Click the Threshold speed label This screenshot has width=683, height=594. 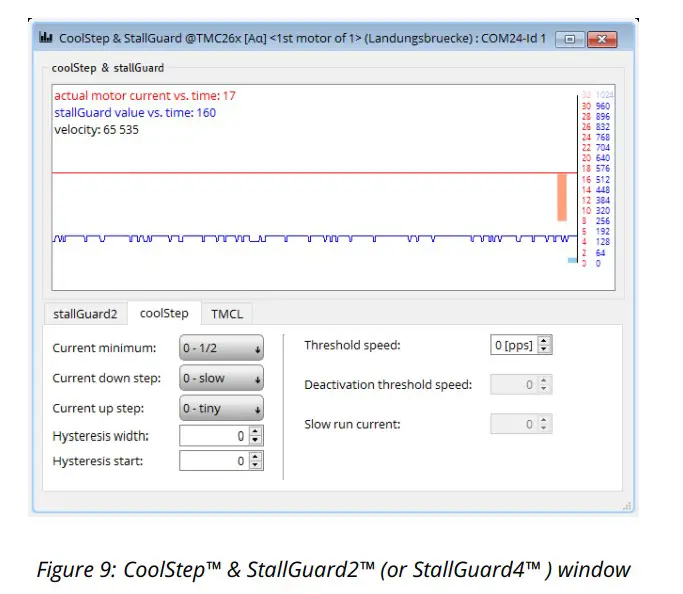[352, 345]
